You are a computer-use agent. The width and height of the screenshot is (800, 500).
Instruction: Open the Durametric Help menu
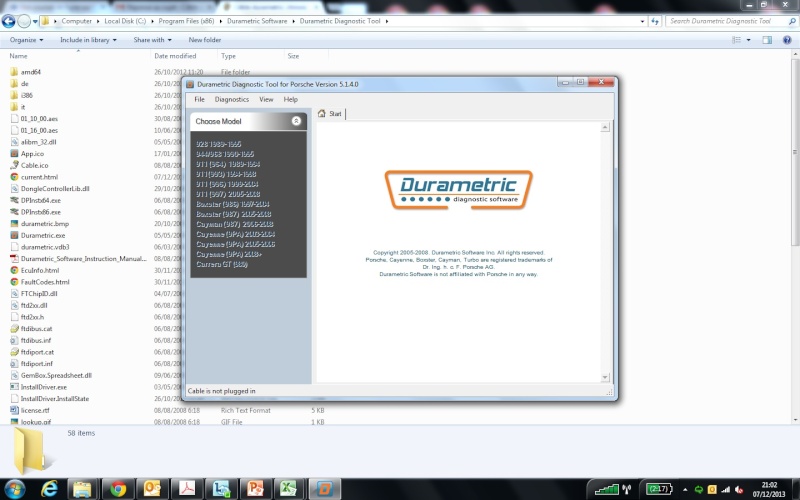290,99
